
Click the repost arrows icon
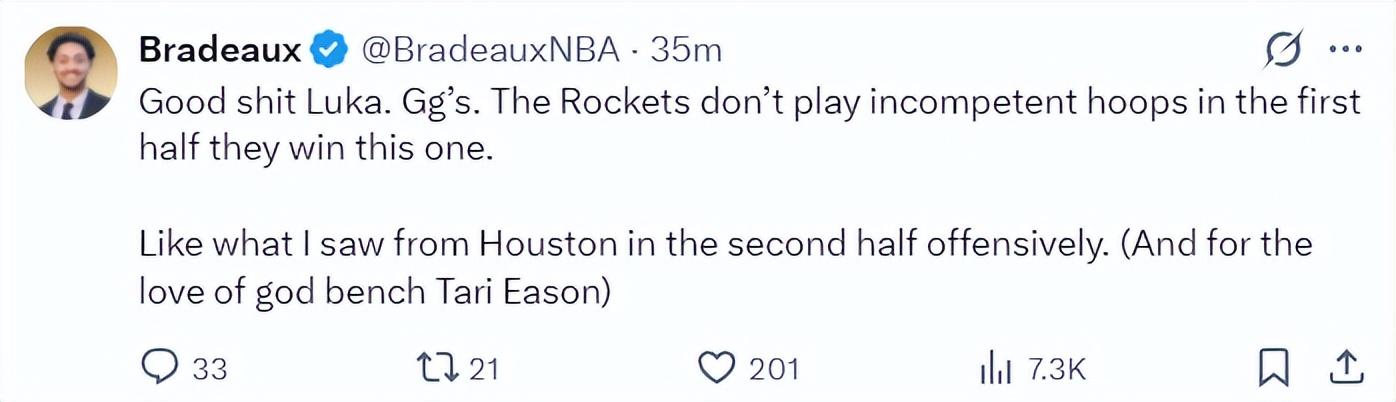tap(437, 368)
